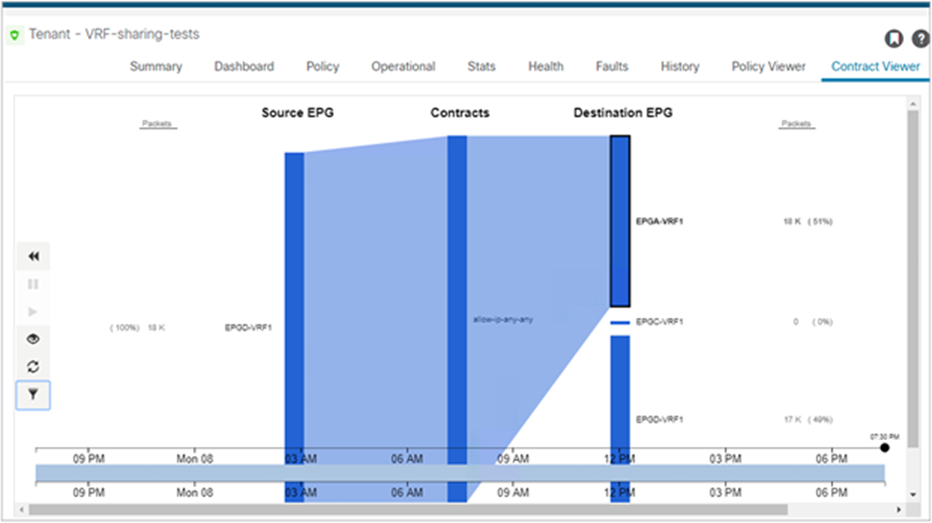Select the Policy Viewer tab
Image resolution: width=932 pixels, height=523 pixels.
coord(768,67)
